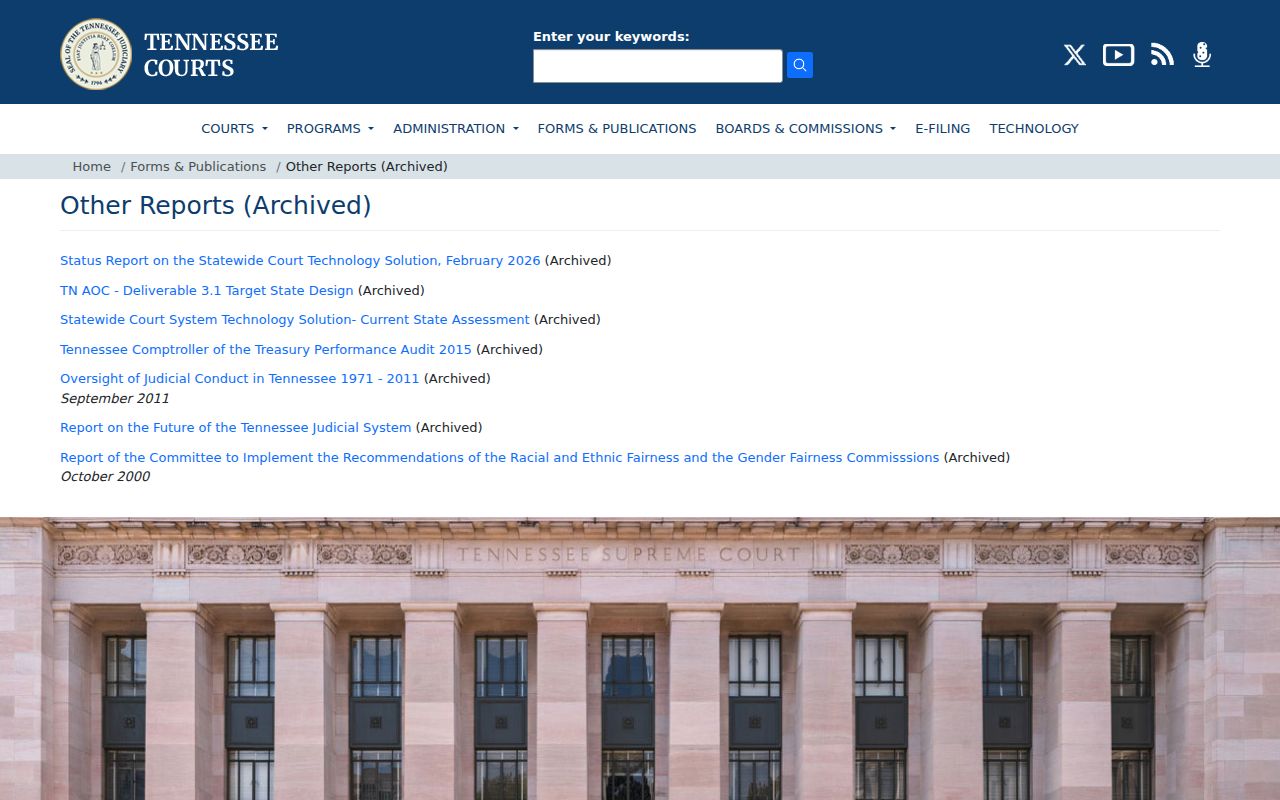
Task: Expand the Boards & Commissions dropdown
Action: (x=806, y=128)
